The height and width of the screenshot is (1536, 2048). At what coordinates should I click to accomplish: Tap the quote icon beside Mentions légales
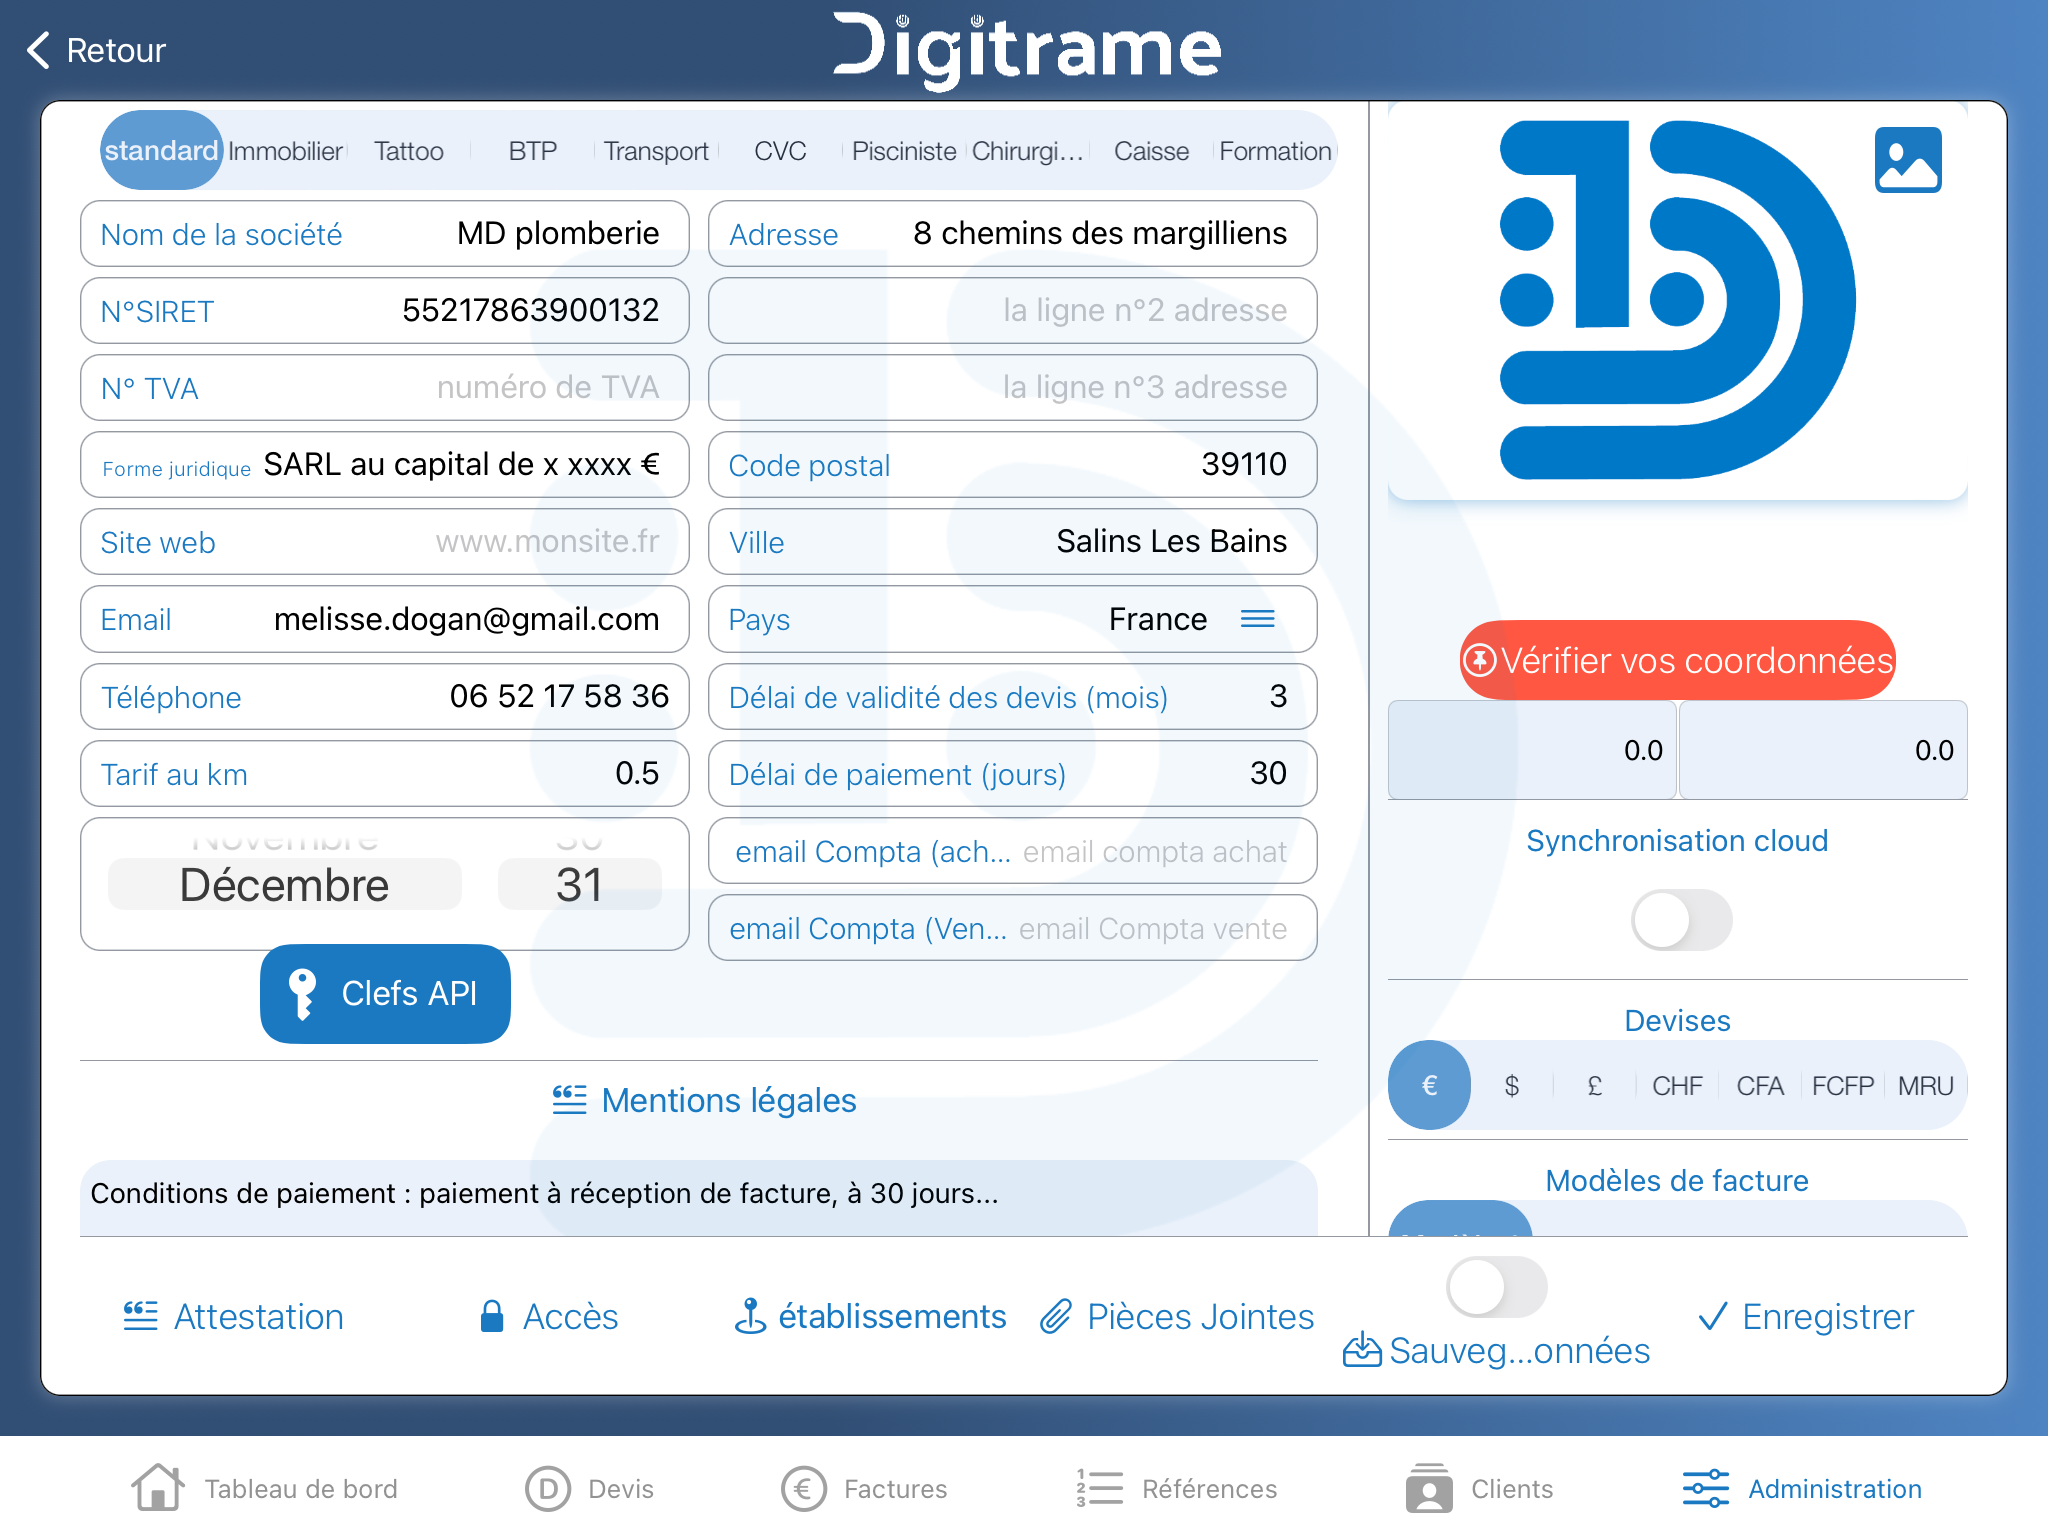point(570,1100)
